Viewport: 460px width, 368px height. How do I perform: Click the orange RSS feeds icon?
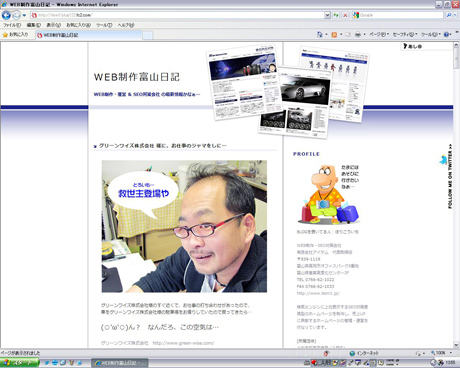point(334,35)
